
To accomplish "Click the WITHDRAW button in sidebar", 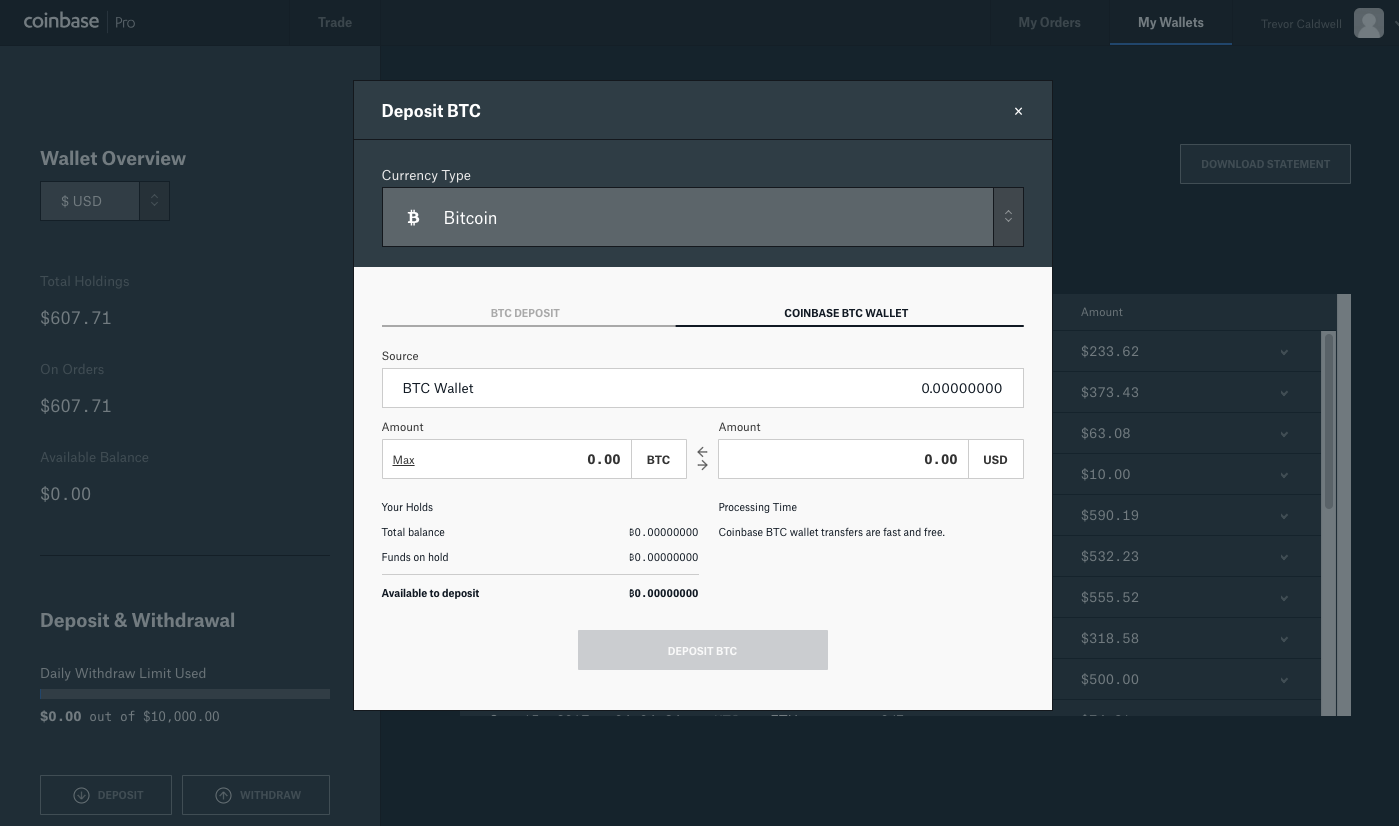I will [256, 795].
